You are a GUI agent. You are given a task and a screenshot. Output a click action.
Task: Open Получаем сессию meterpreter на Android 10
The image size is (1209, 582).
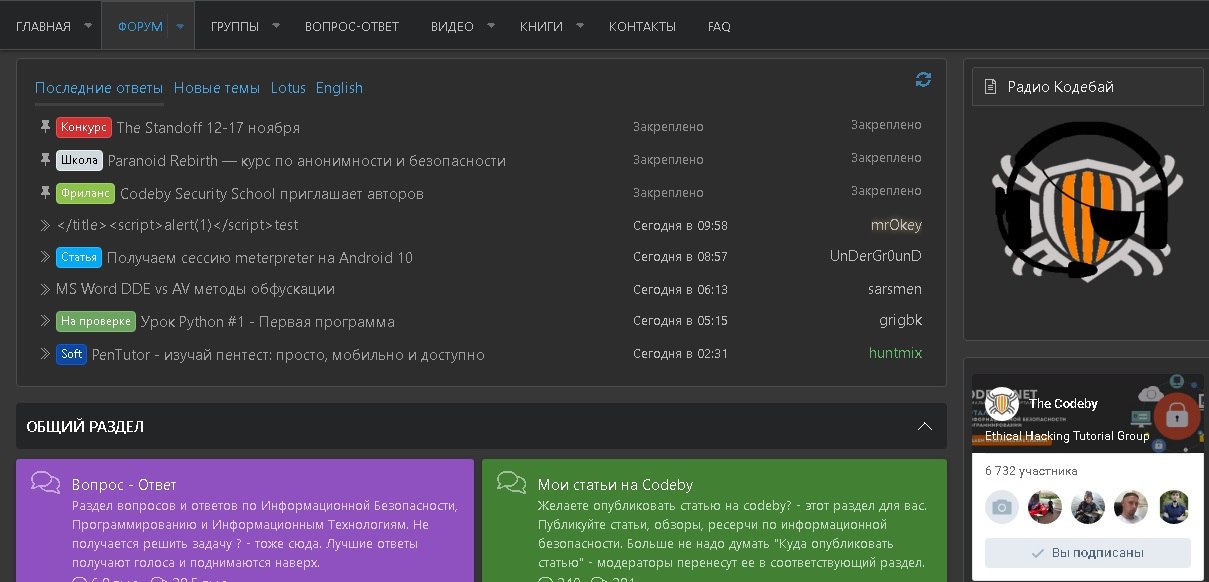[x=260, y=258]
